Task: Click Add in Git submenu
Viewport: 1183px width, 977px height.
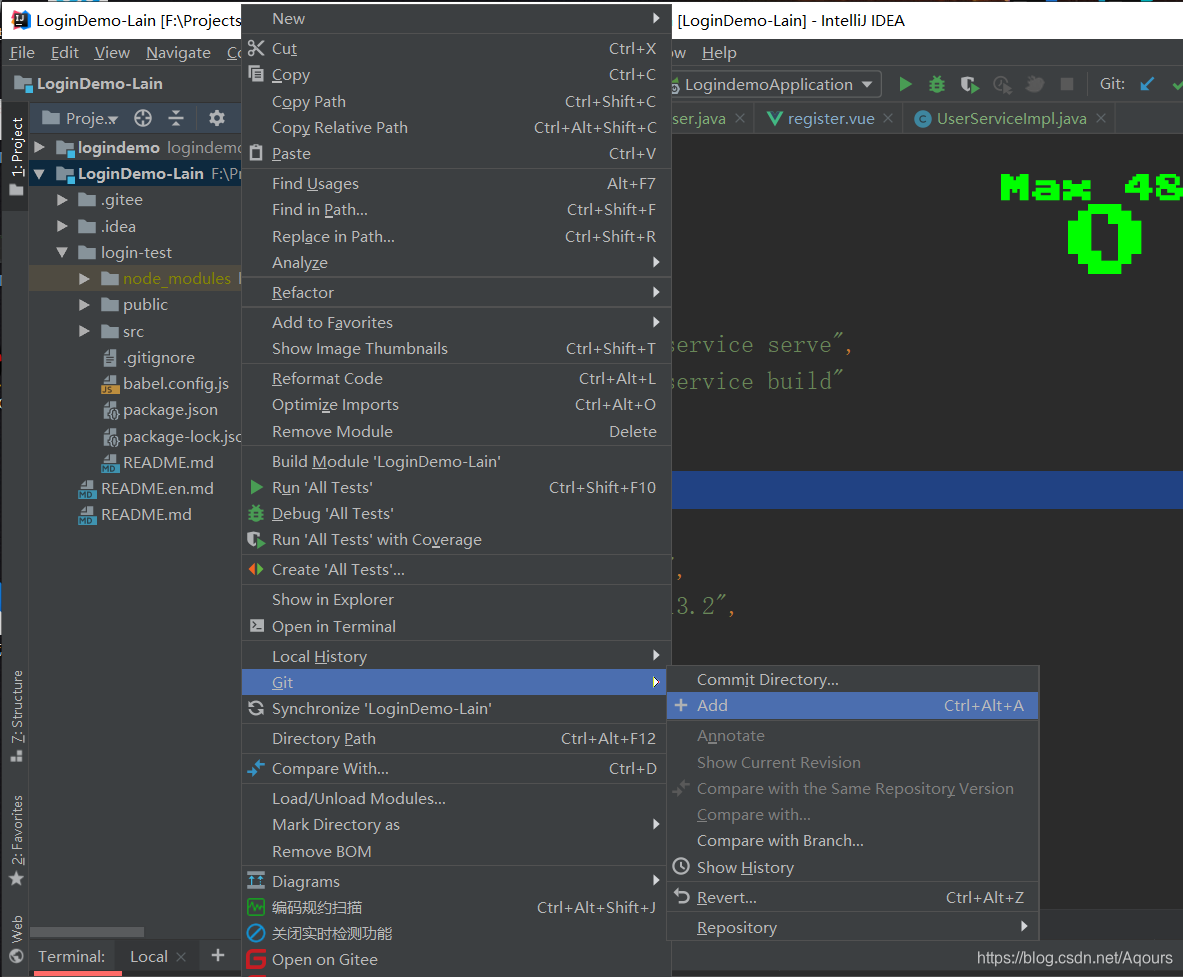Action: [x=853, y=705]
